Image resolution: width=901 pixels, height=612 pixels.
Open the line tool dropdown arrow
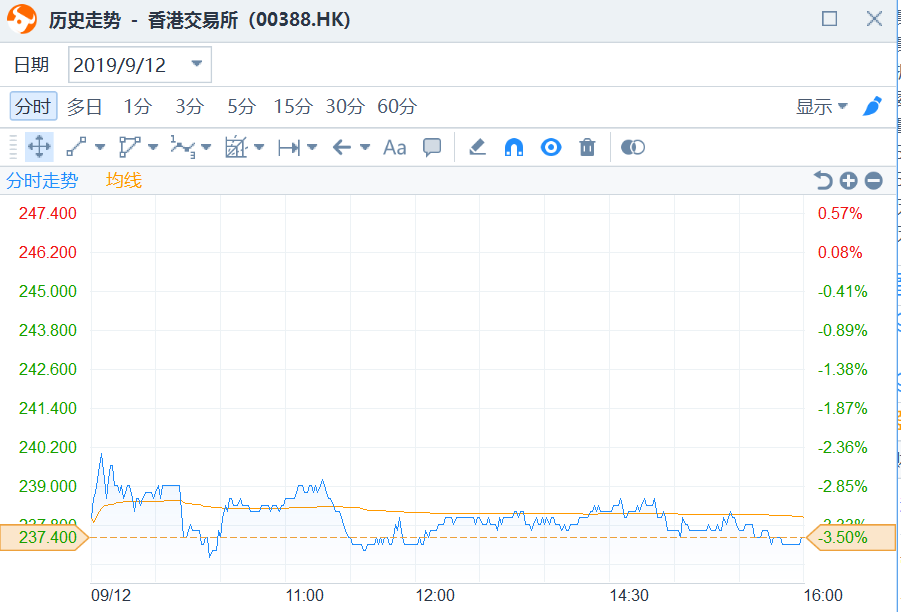point(100,147)
